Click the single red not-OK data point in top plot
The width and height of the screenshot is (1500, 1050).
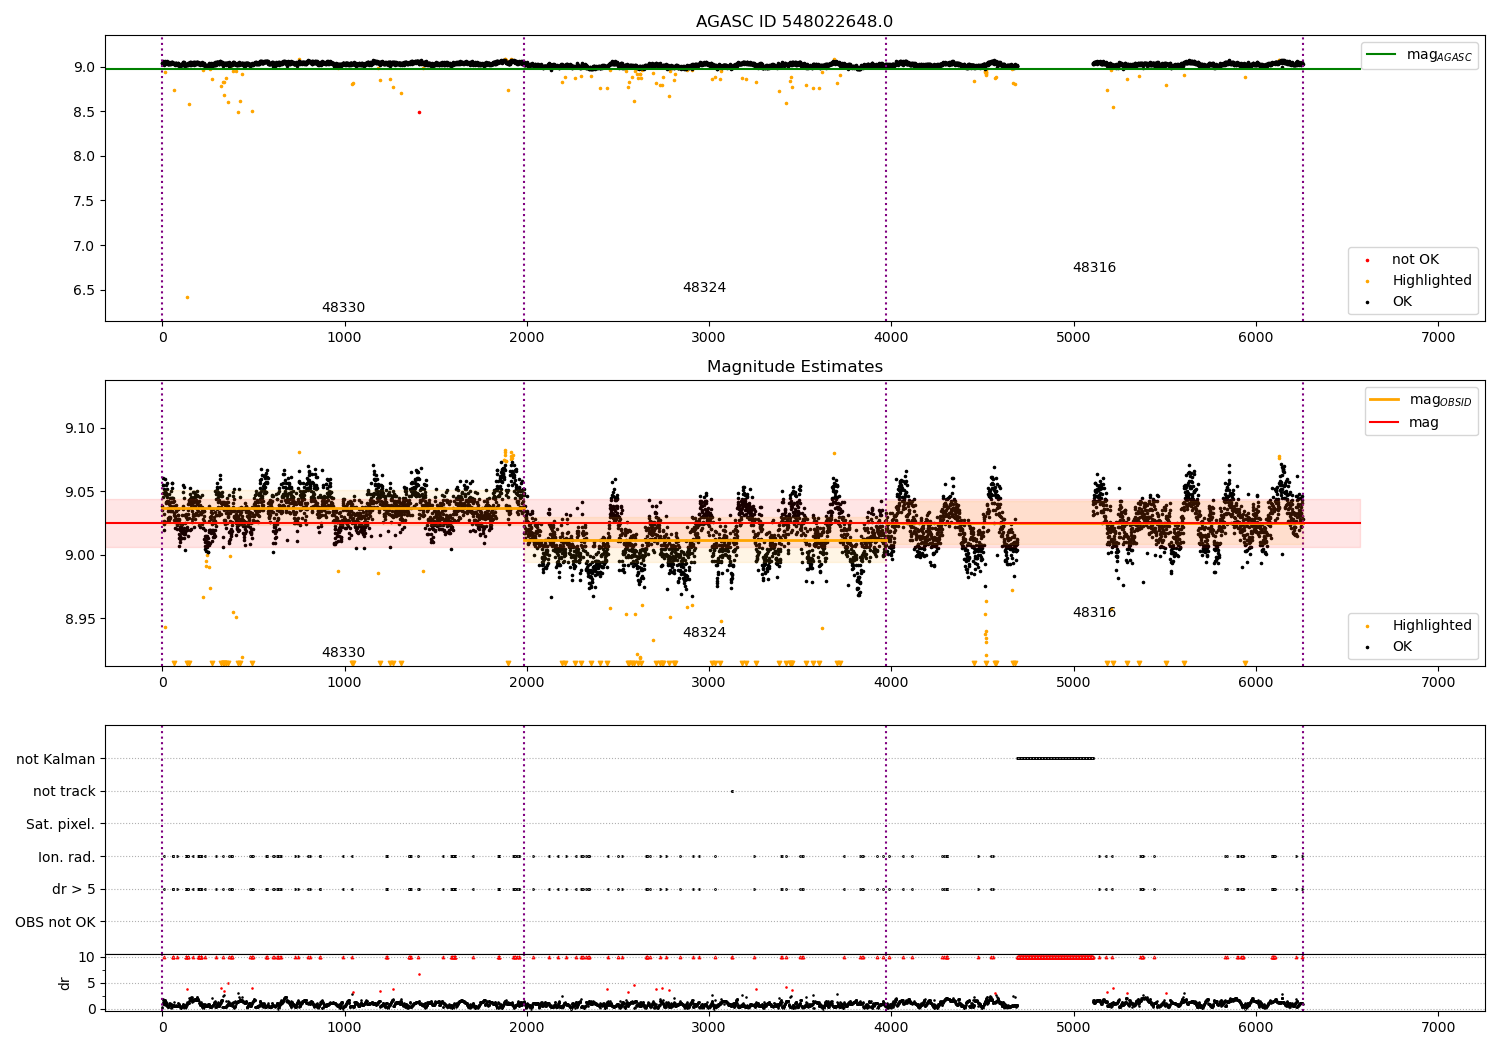click(x=419, y=112)
